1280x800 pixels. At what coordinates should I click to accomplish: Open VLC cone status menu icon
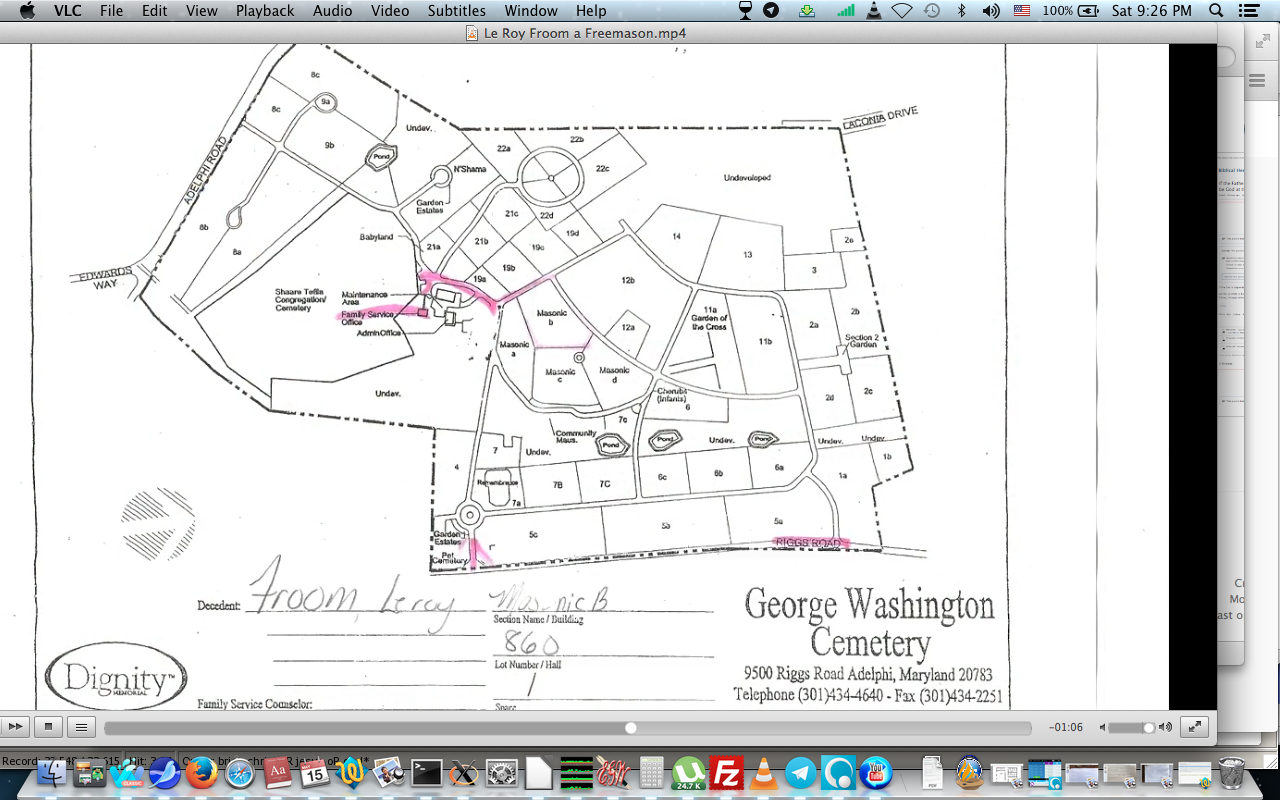tap(873, 11)
